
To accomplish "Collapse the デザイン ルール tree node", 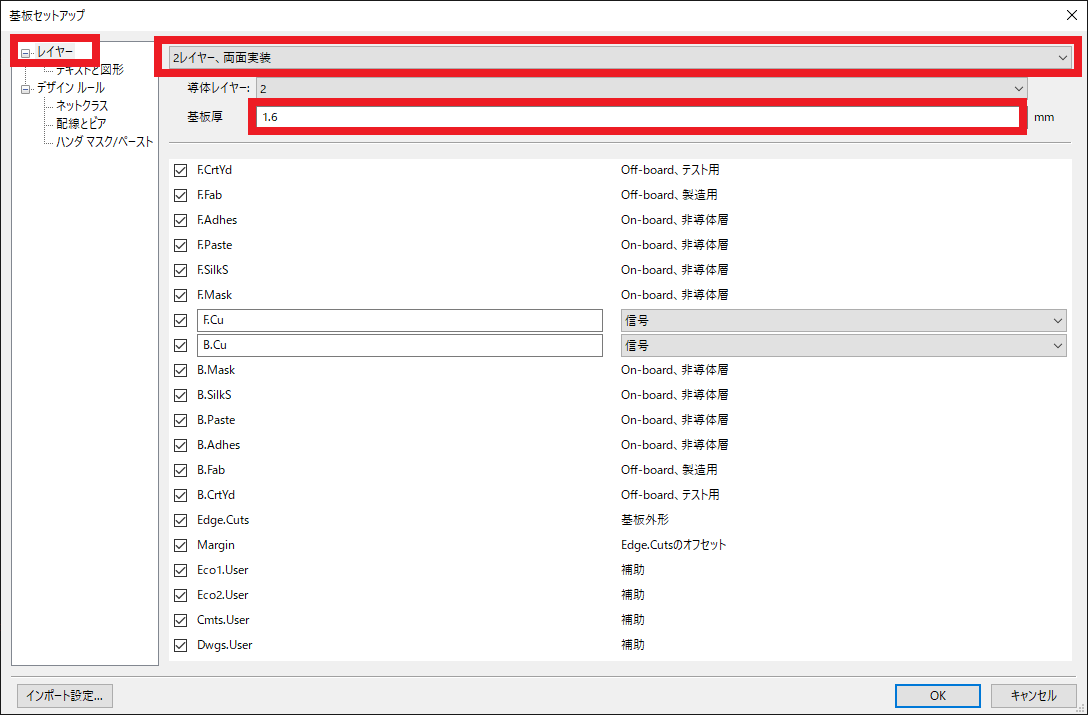I will click(x=26, y=88).
